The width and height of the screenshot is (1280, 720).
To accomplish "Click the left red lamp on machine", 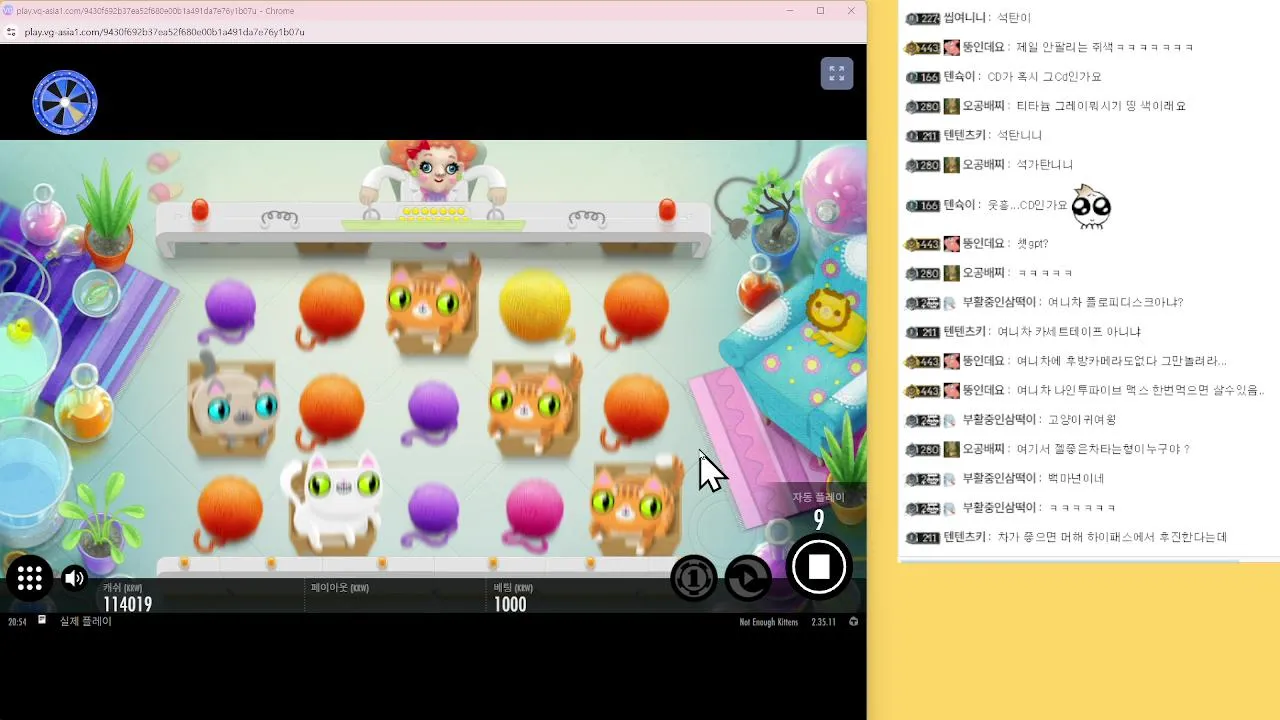I will tap(200, 210).
